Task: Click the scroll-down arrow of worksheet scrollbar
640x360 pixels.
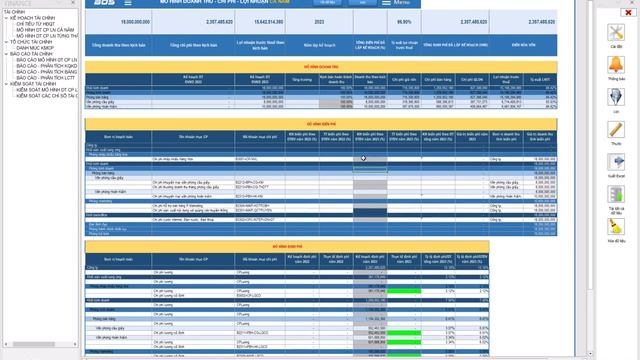Action: pyautogui.click(x=590, y=354)
